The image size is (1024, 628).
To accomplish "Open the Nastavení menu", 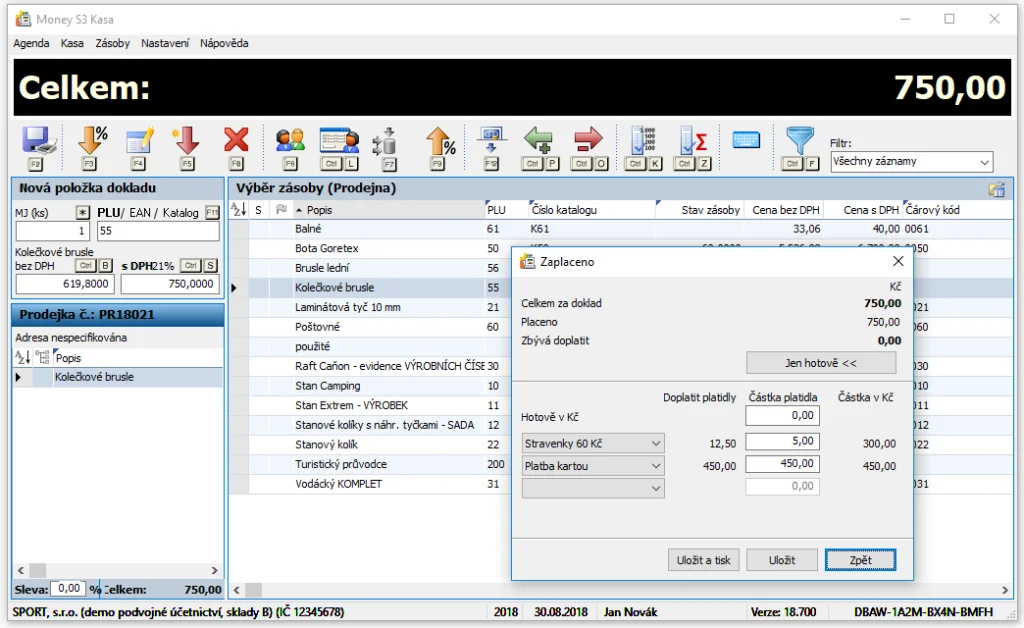I will [x=165, y=43].
